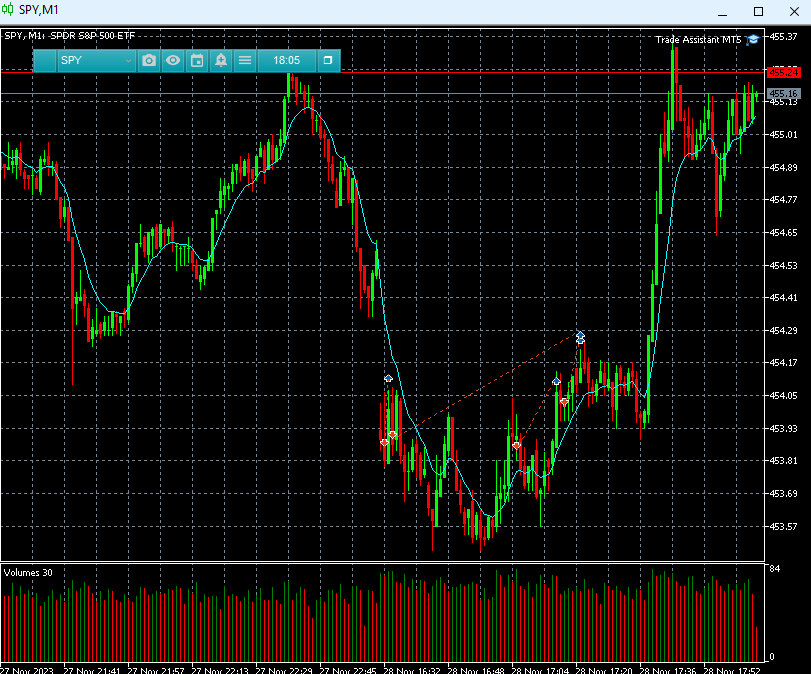Viewport: 811px width, 674px height.
Task: Click the Volumes 30 indicator label
Action: pyautogui.click(x=28, y=573)
